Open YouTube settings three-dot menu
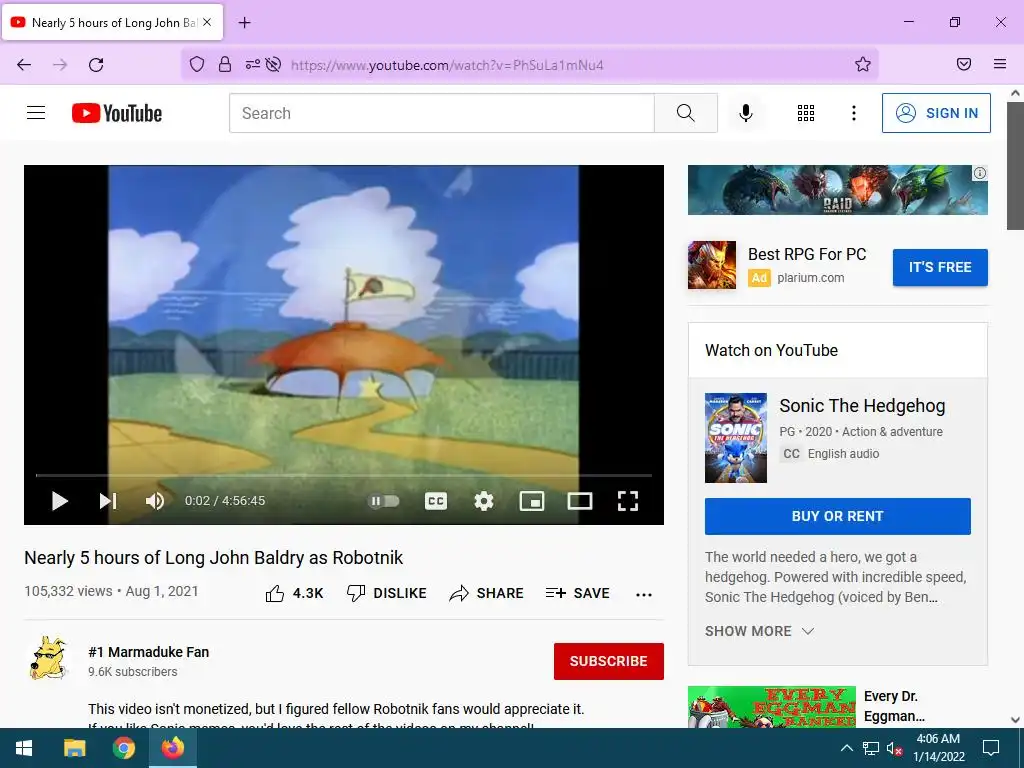This screenshot has height=768, width=1024. (854, 113)
